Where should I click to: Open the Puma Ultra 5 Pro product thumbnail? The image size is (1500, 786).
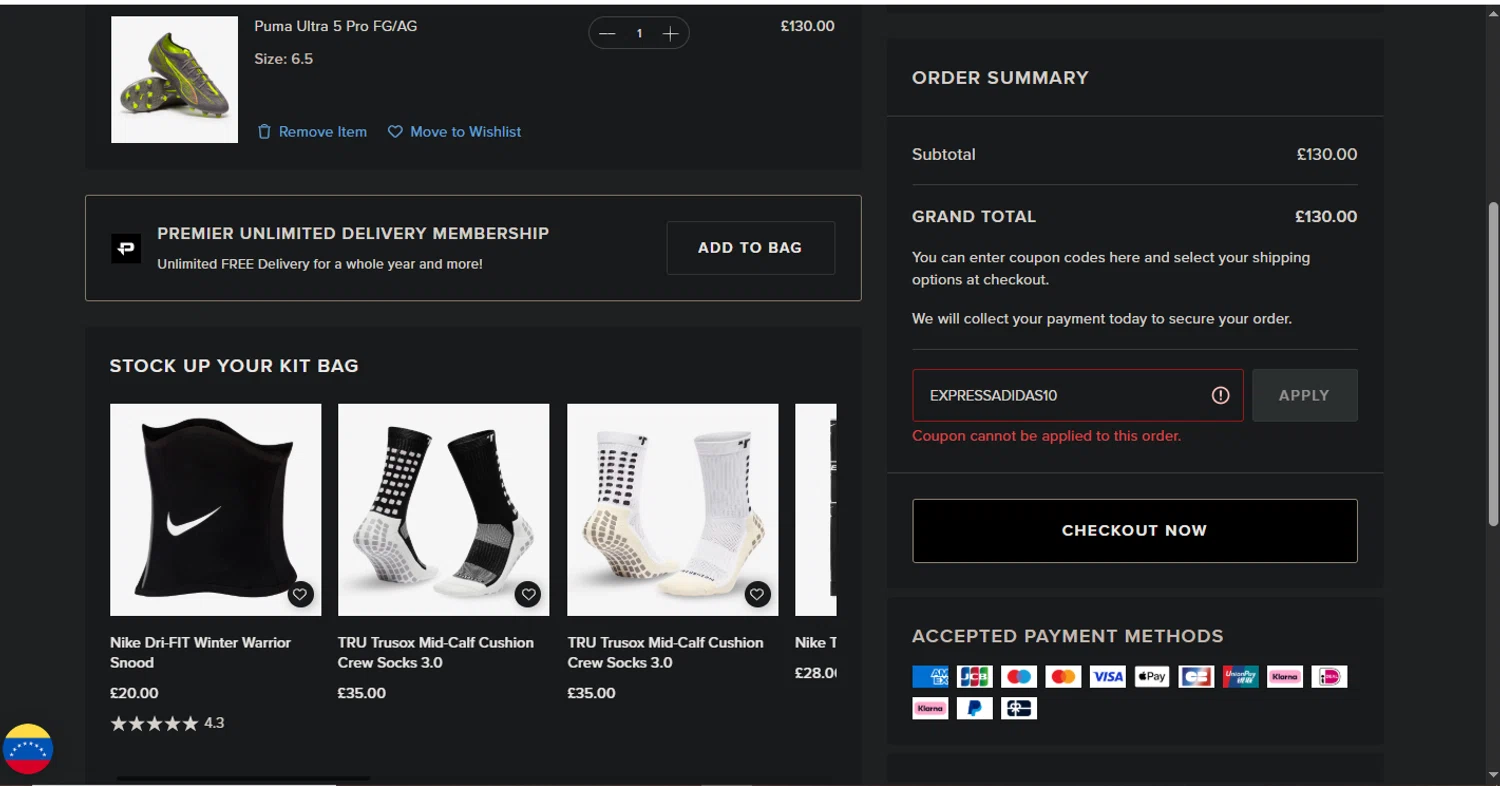click(174, 80)
